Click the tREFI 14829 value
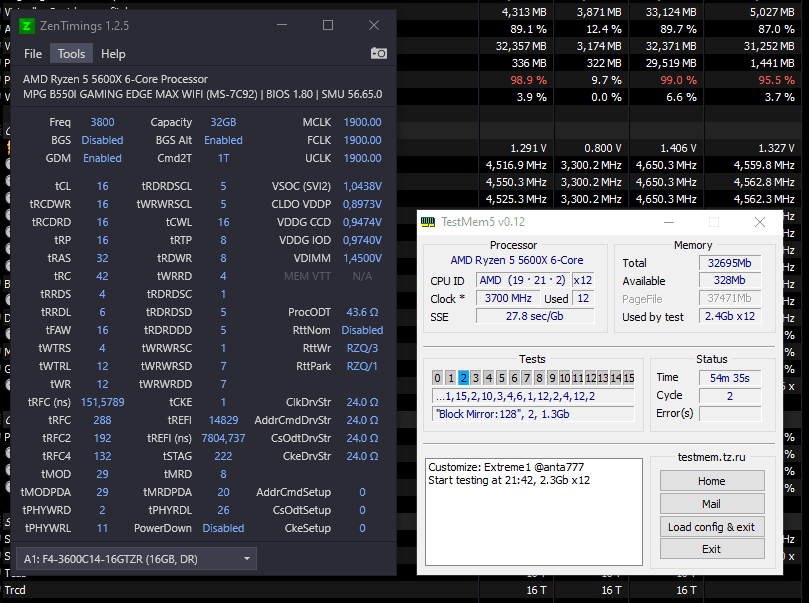Screen dimensions: 809x603 [223, 420]
